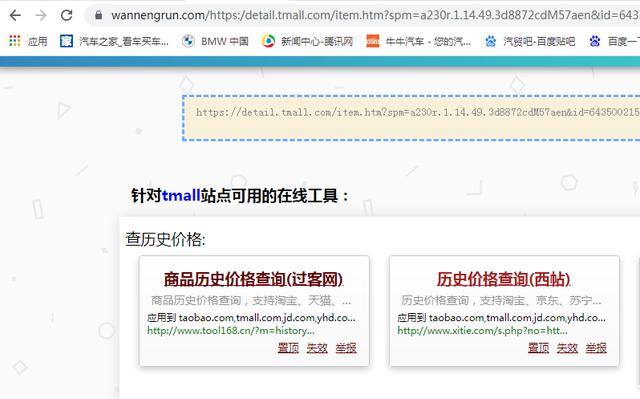This screenshot has width=640, height=399.
Task: Open the 应用 apps grid icon
Action: [15, 40]
